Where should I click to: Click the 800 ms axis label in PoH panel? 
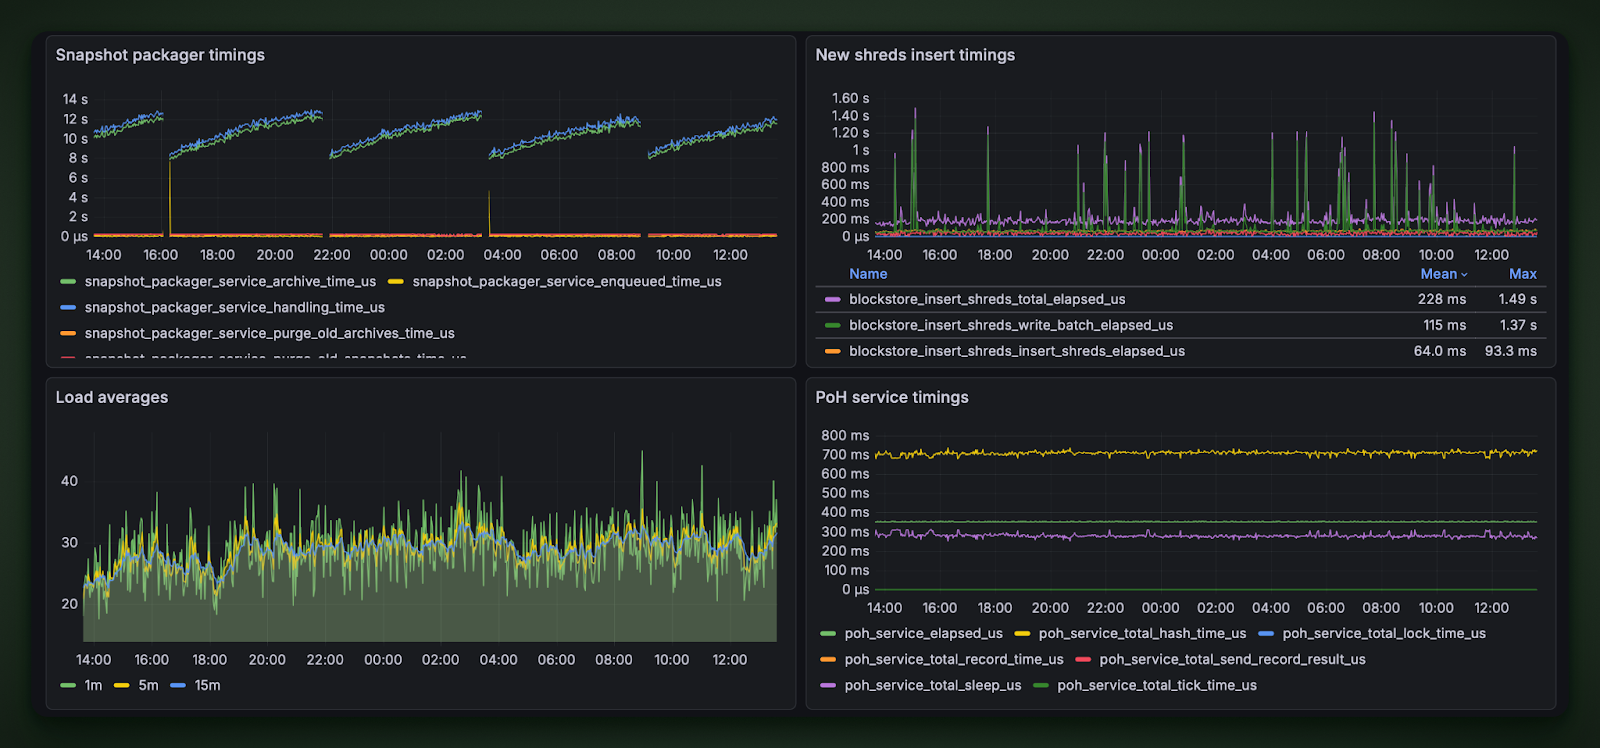(845, 435)
